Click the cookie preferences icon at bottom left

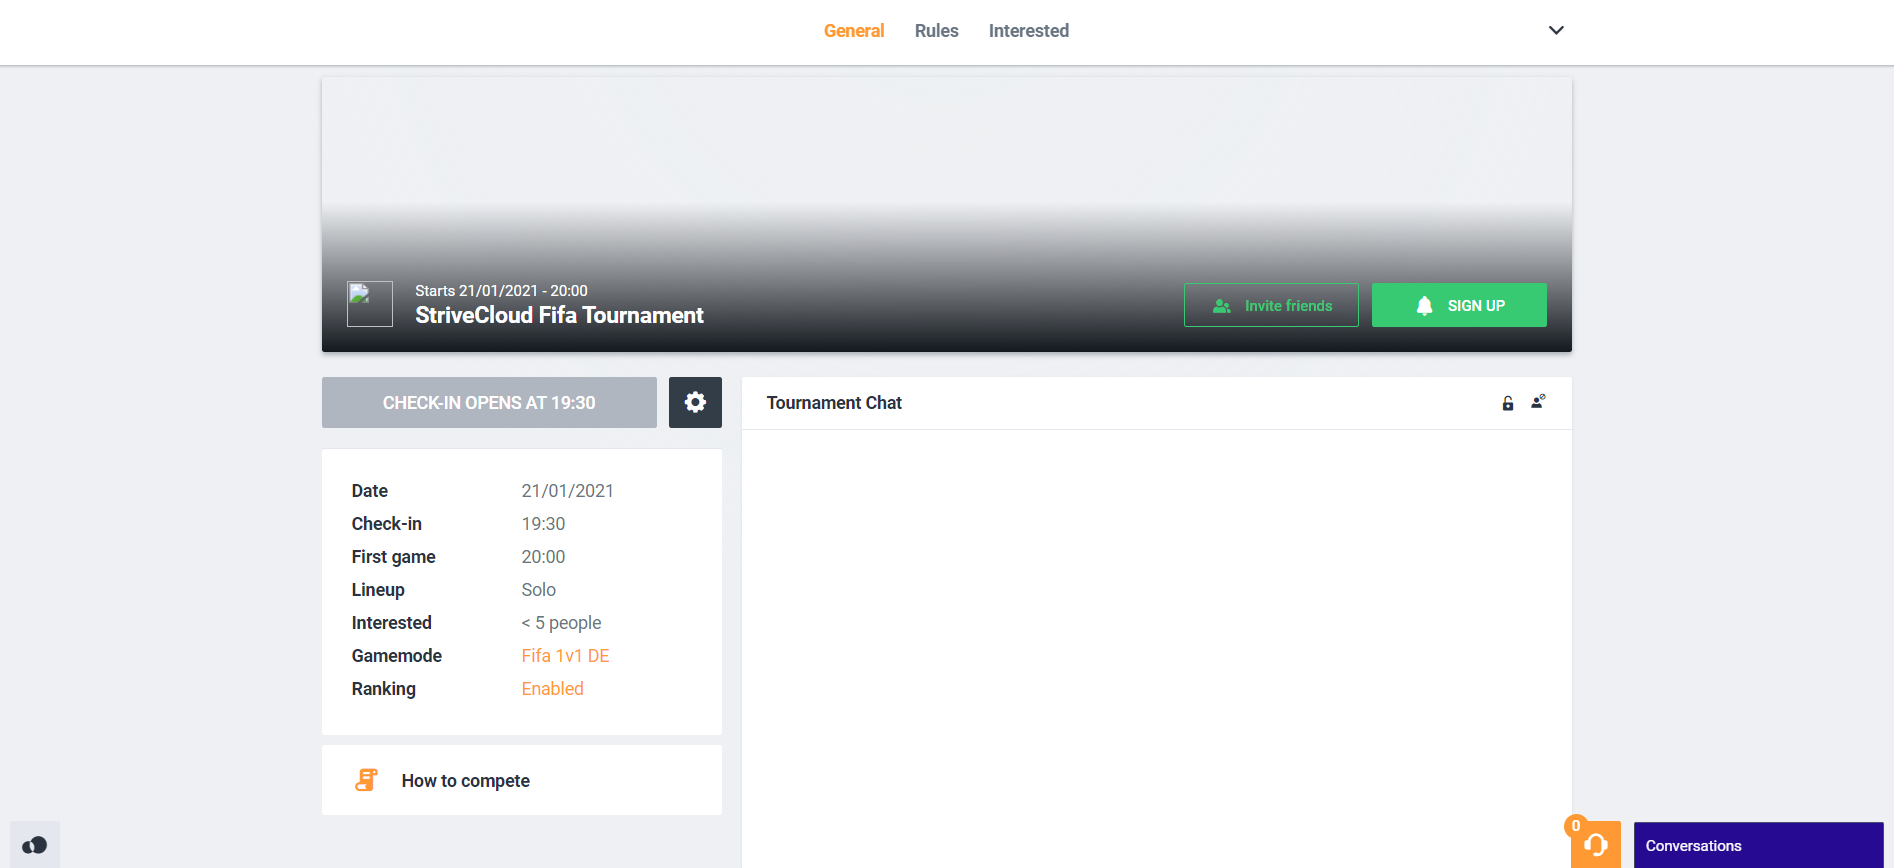click(35, 845)
